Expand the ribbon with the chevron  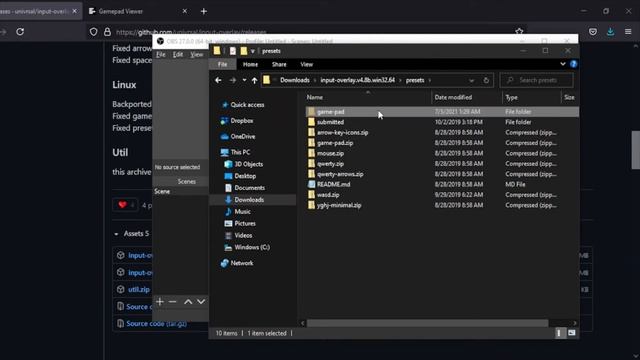click(563, 64)
